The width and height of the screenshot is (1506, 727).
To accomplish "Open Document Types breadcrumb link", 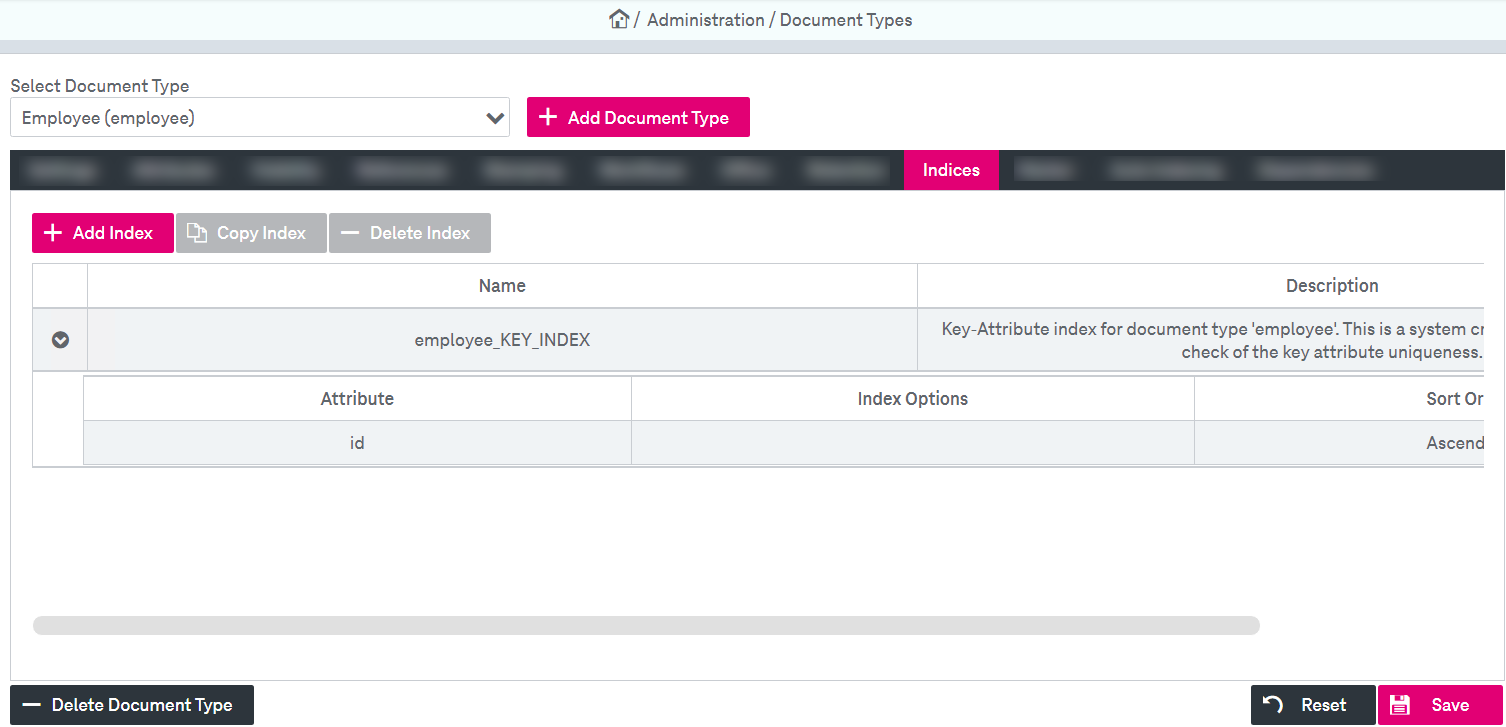I will pyautogui.click(x=845, y=20).
